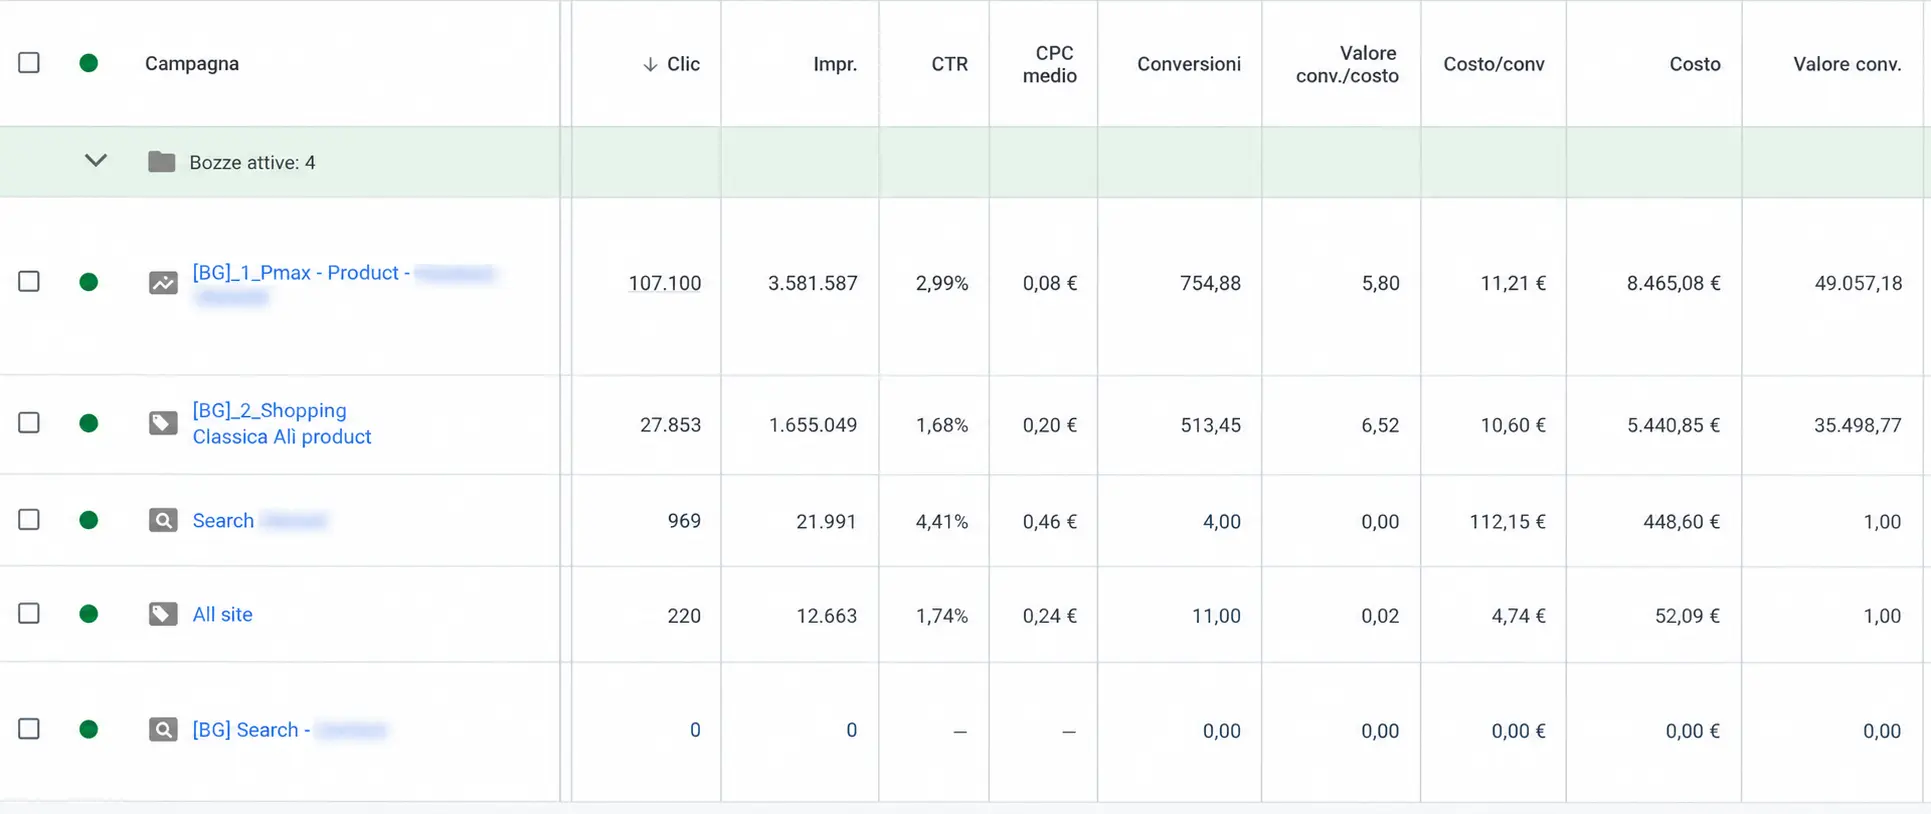Sort by the Costo column header
Image resolution: width=1931 pixels, height=814 pixels.
[x=1695, y=64]
